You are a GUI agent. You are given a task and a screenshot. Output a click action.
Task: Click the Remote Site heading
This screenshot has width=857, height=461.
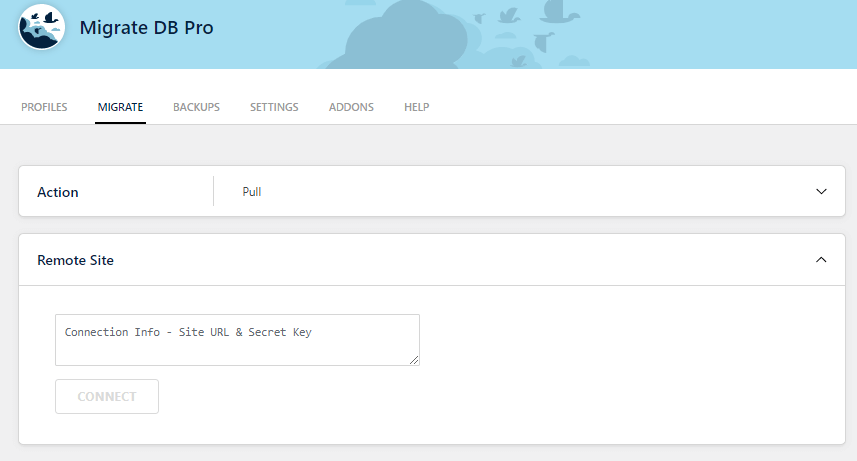click(75, 260)
